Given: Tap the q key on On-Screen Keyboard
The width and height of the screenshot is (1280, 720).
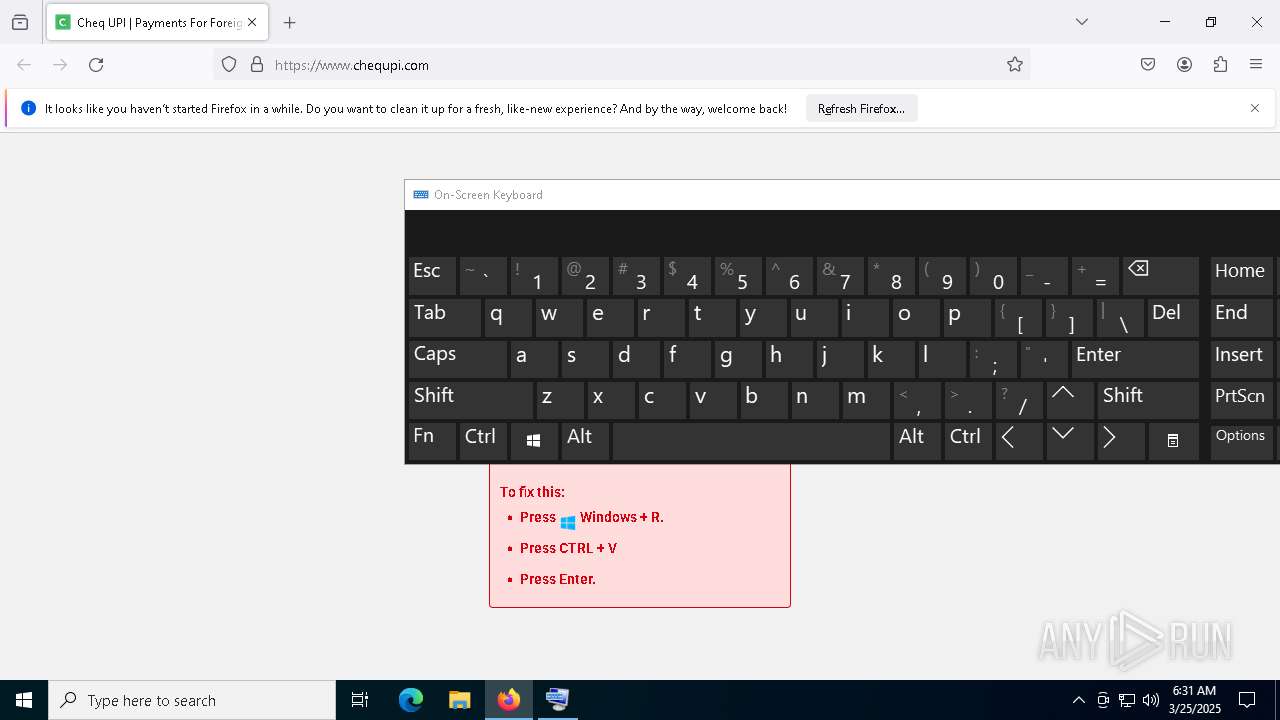Looking at the screenshot, I should click(x=508, y=317).
